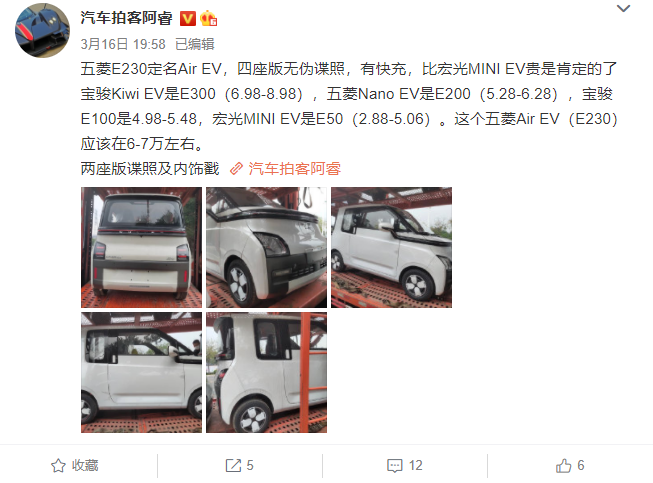
Task: Open the front three-quarter car photo
Action: click(x=391, y=247)
